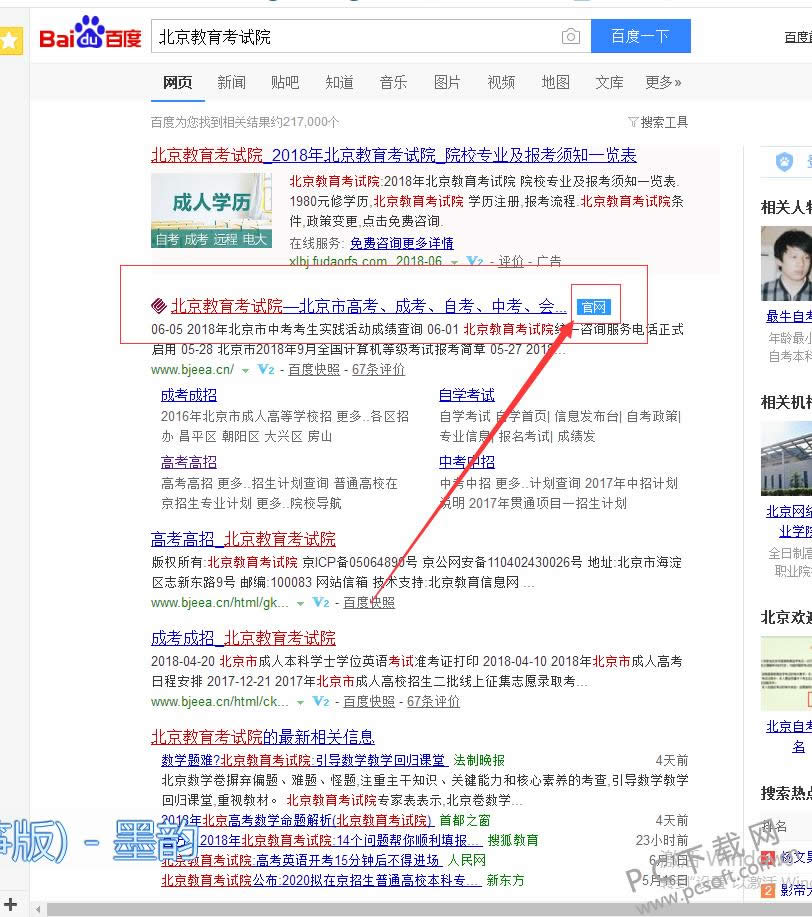
Task: Switch to the 图片 tab
Action: 447,82
